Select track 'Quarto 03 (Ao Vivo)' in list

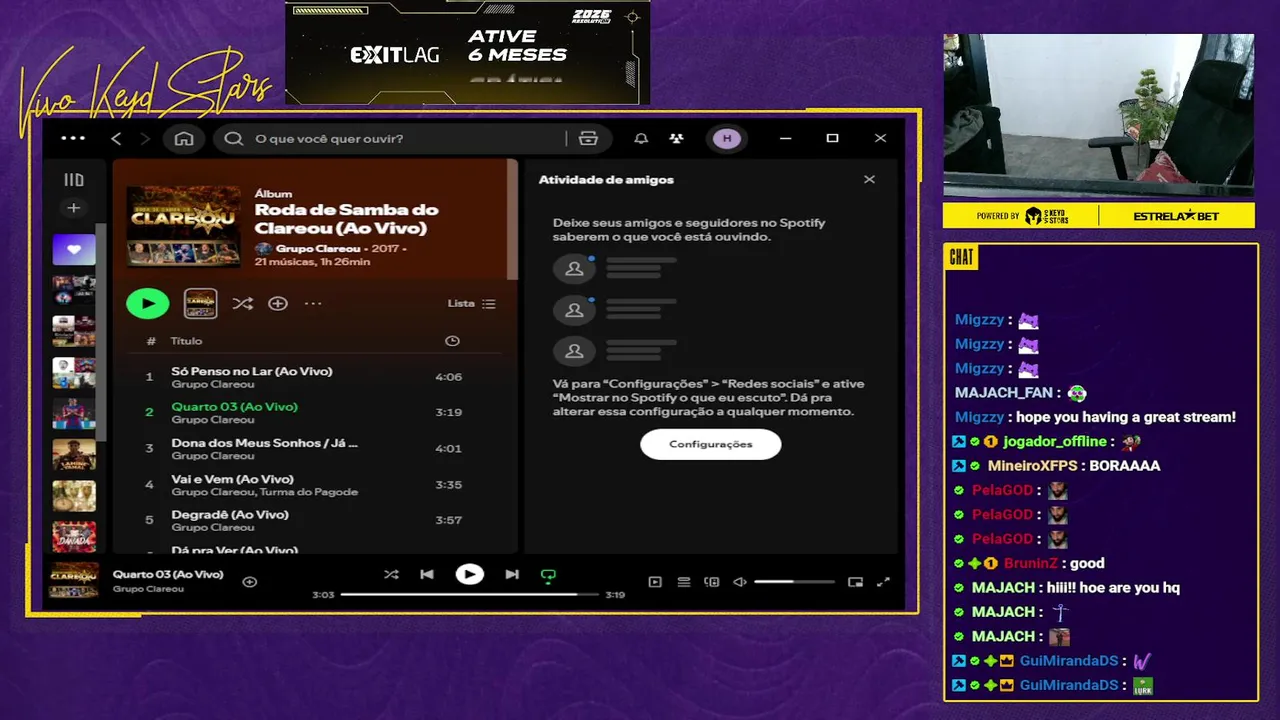(x=313, y=413)
